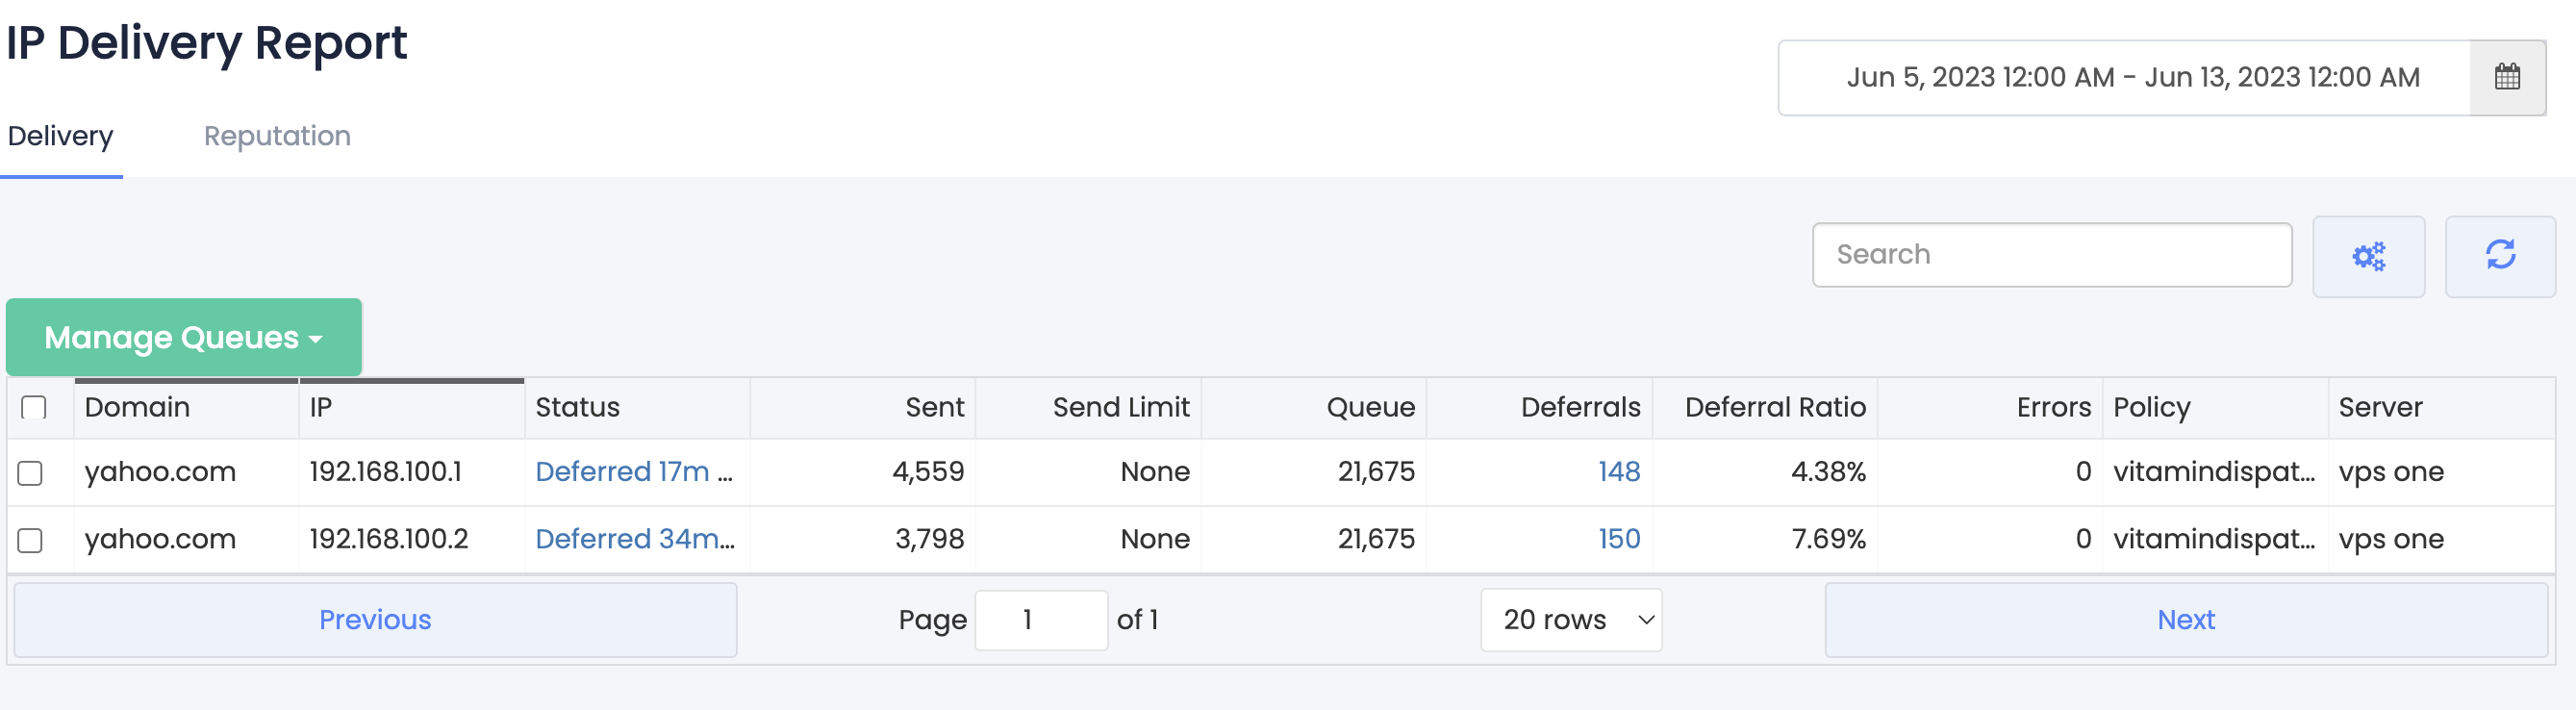This screenshot has height=710, width=2576.
Task: Select the Delivery tab
Action: coord(61,136)
